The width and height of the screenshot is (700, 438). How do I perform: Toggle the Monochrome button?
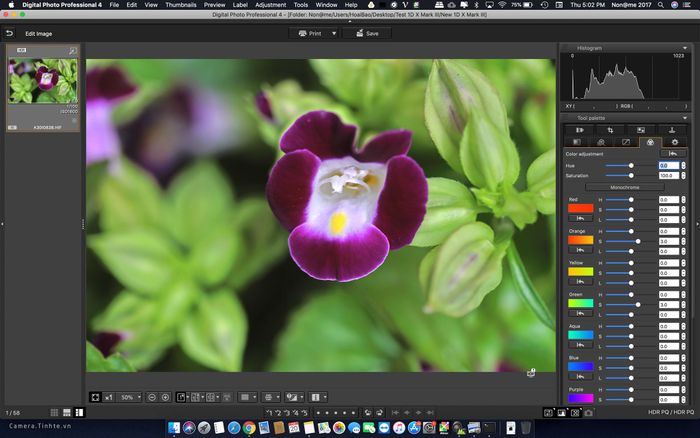(624, 187)
